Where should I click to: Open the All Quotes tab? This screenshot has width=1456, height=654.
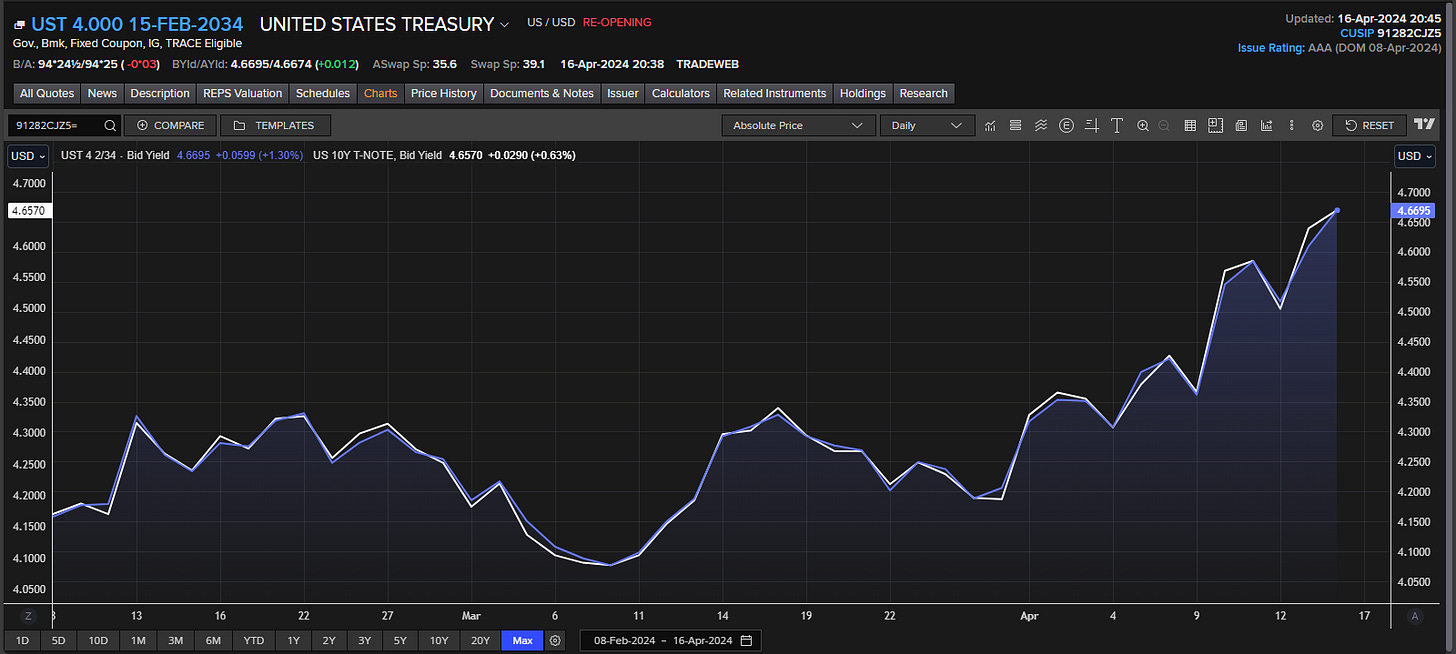coord(47,93)
